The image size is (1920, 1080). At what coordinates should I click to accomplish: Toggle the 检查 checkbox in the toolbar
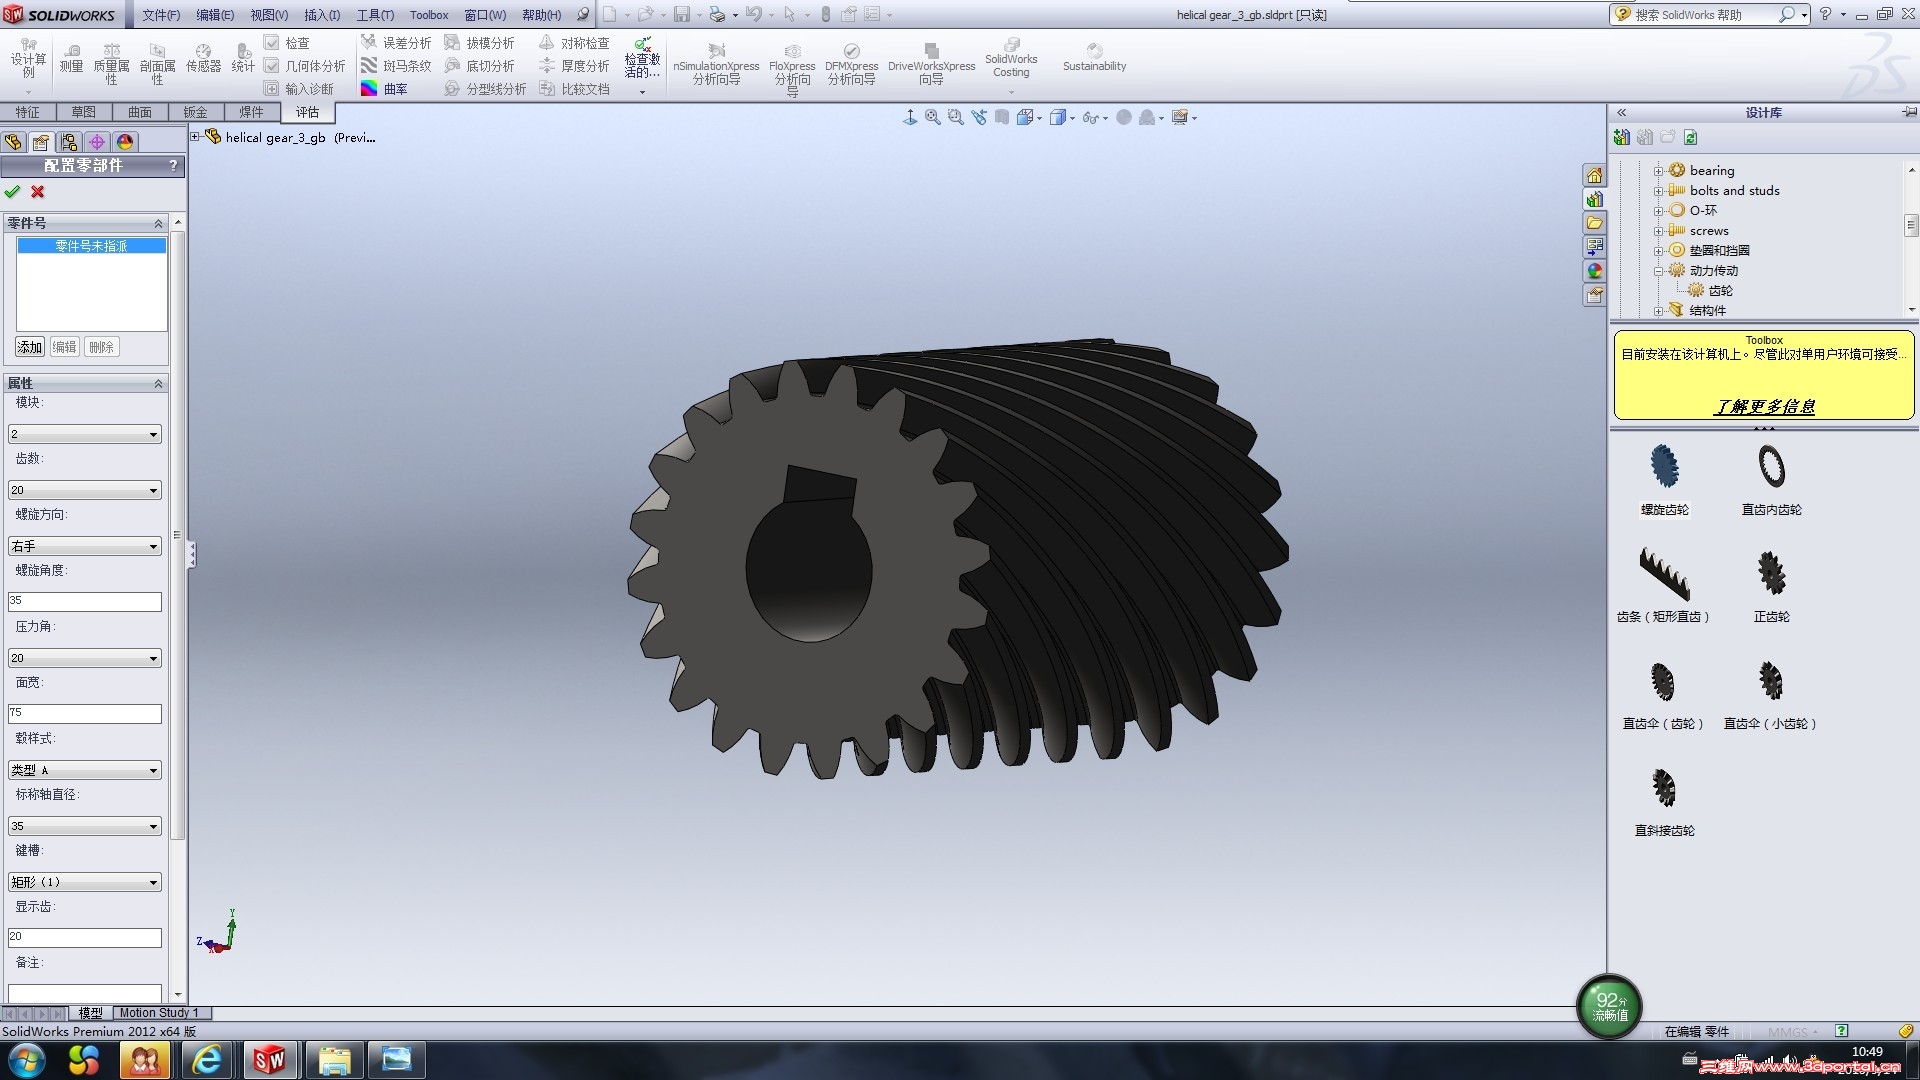[271, 43]
